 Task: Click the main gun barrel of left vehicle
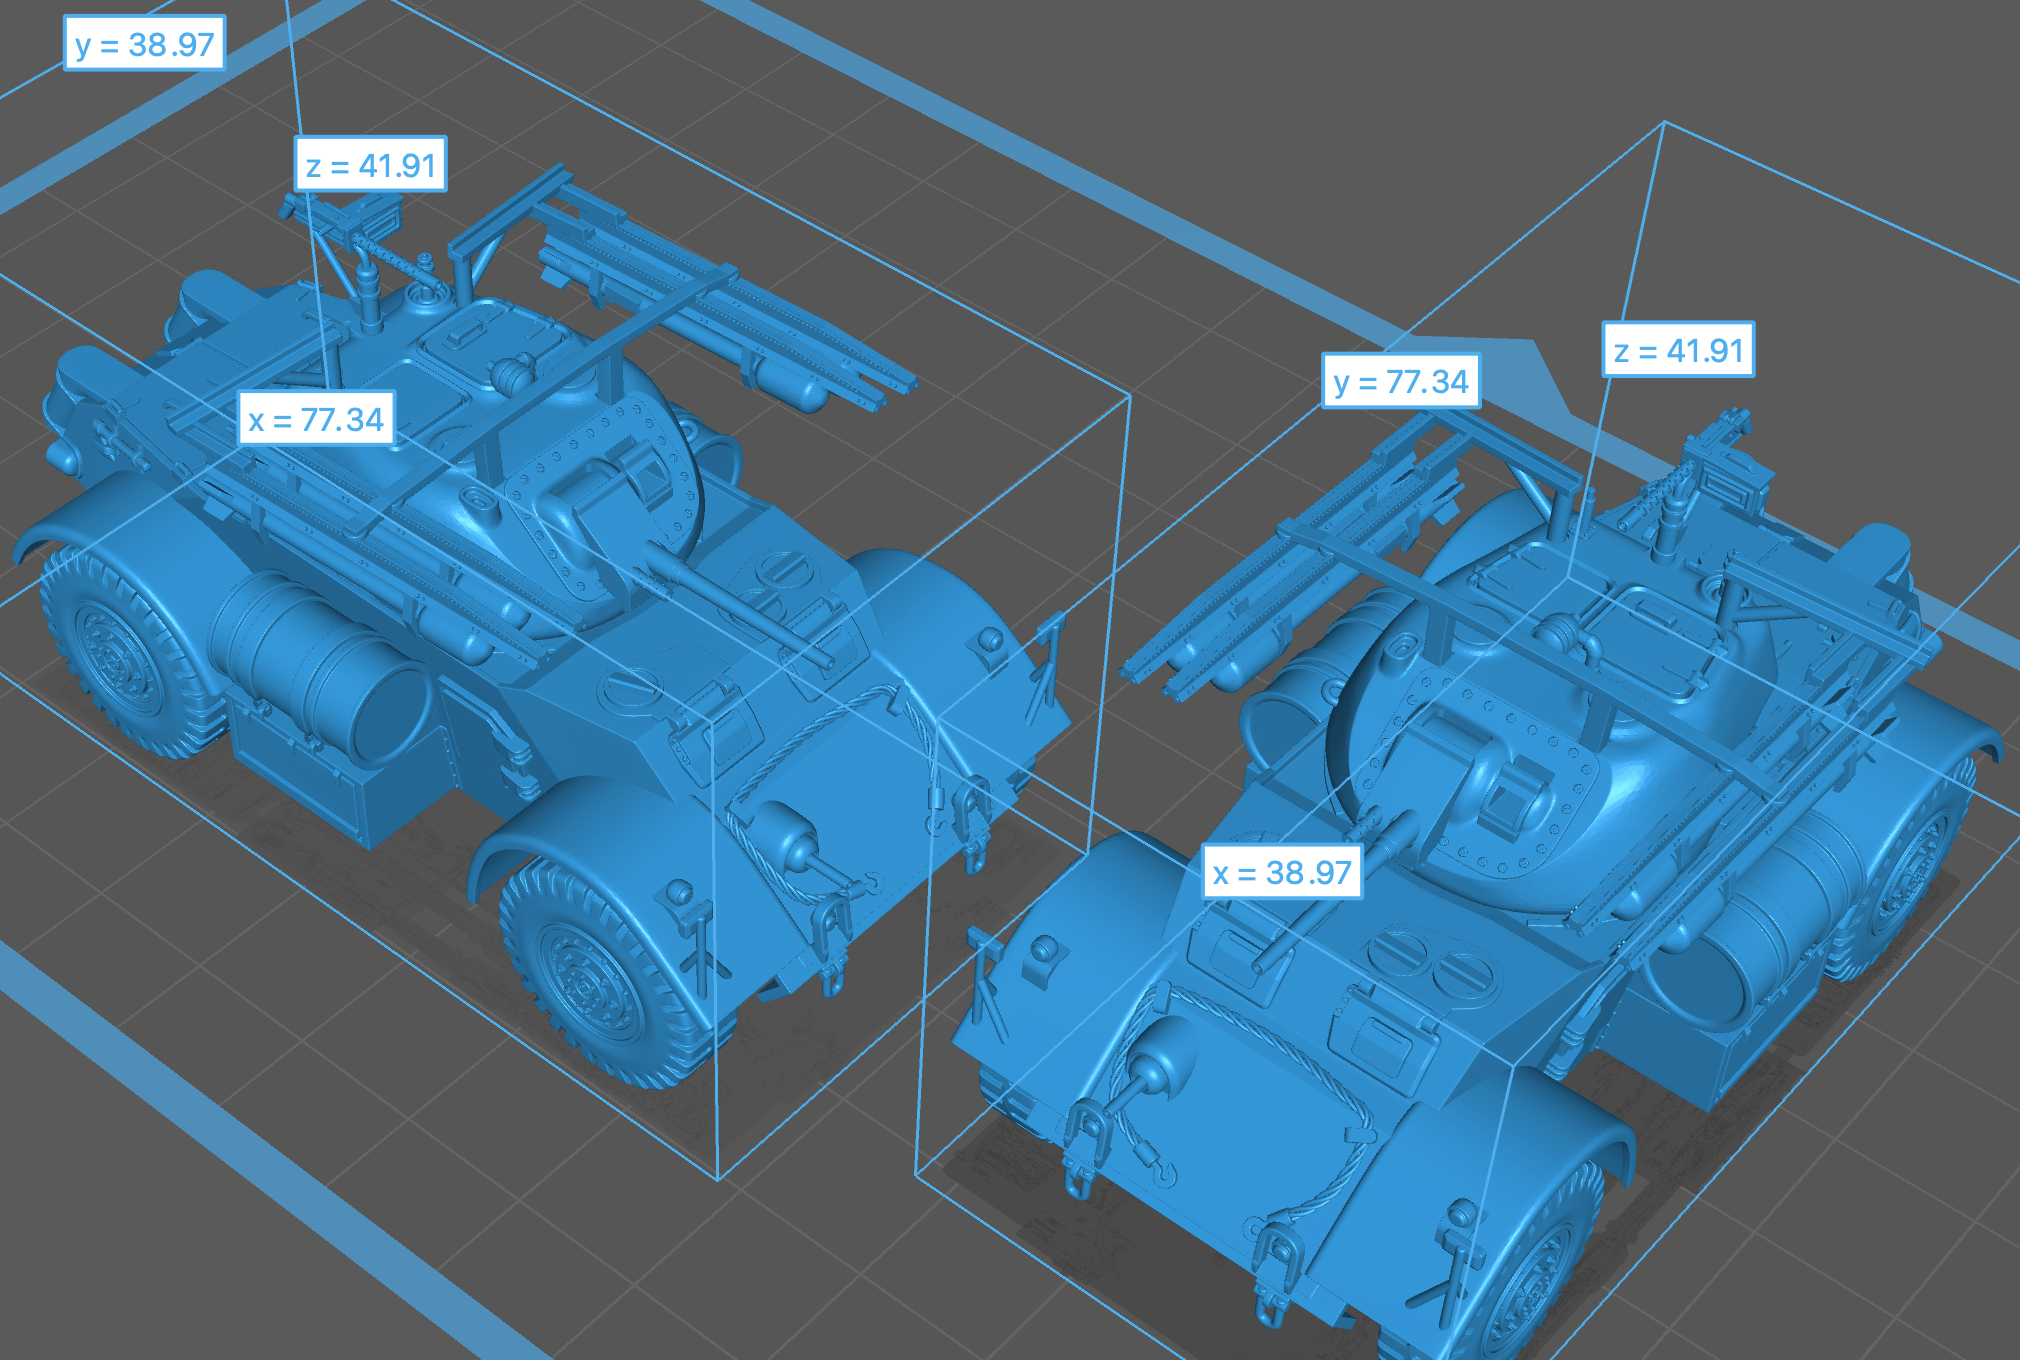740,605
